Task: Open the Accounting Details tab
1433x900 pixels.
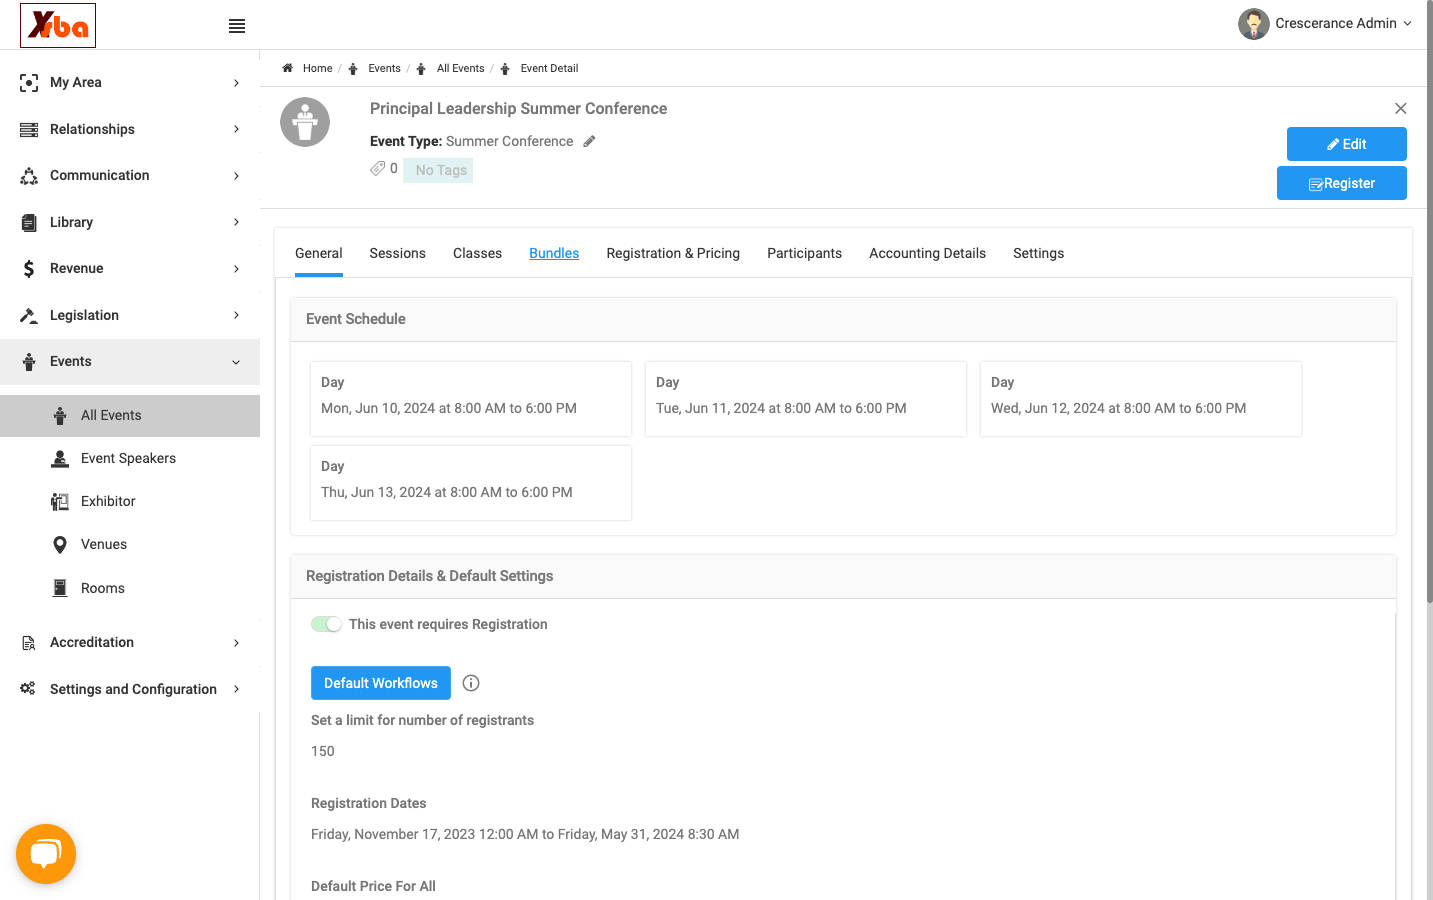Action: click(927, 253)
